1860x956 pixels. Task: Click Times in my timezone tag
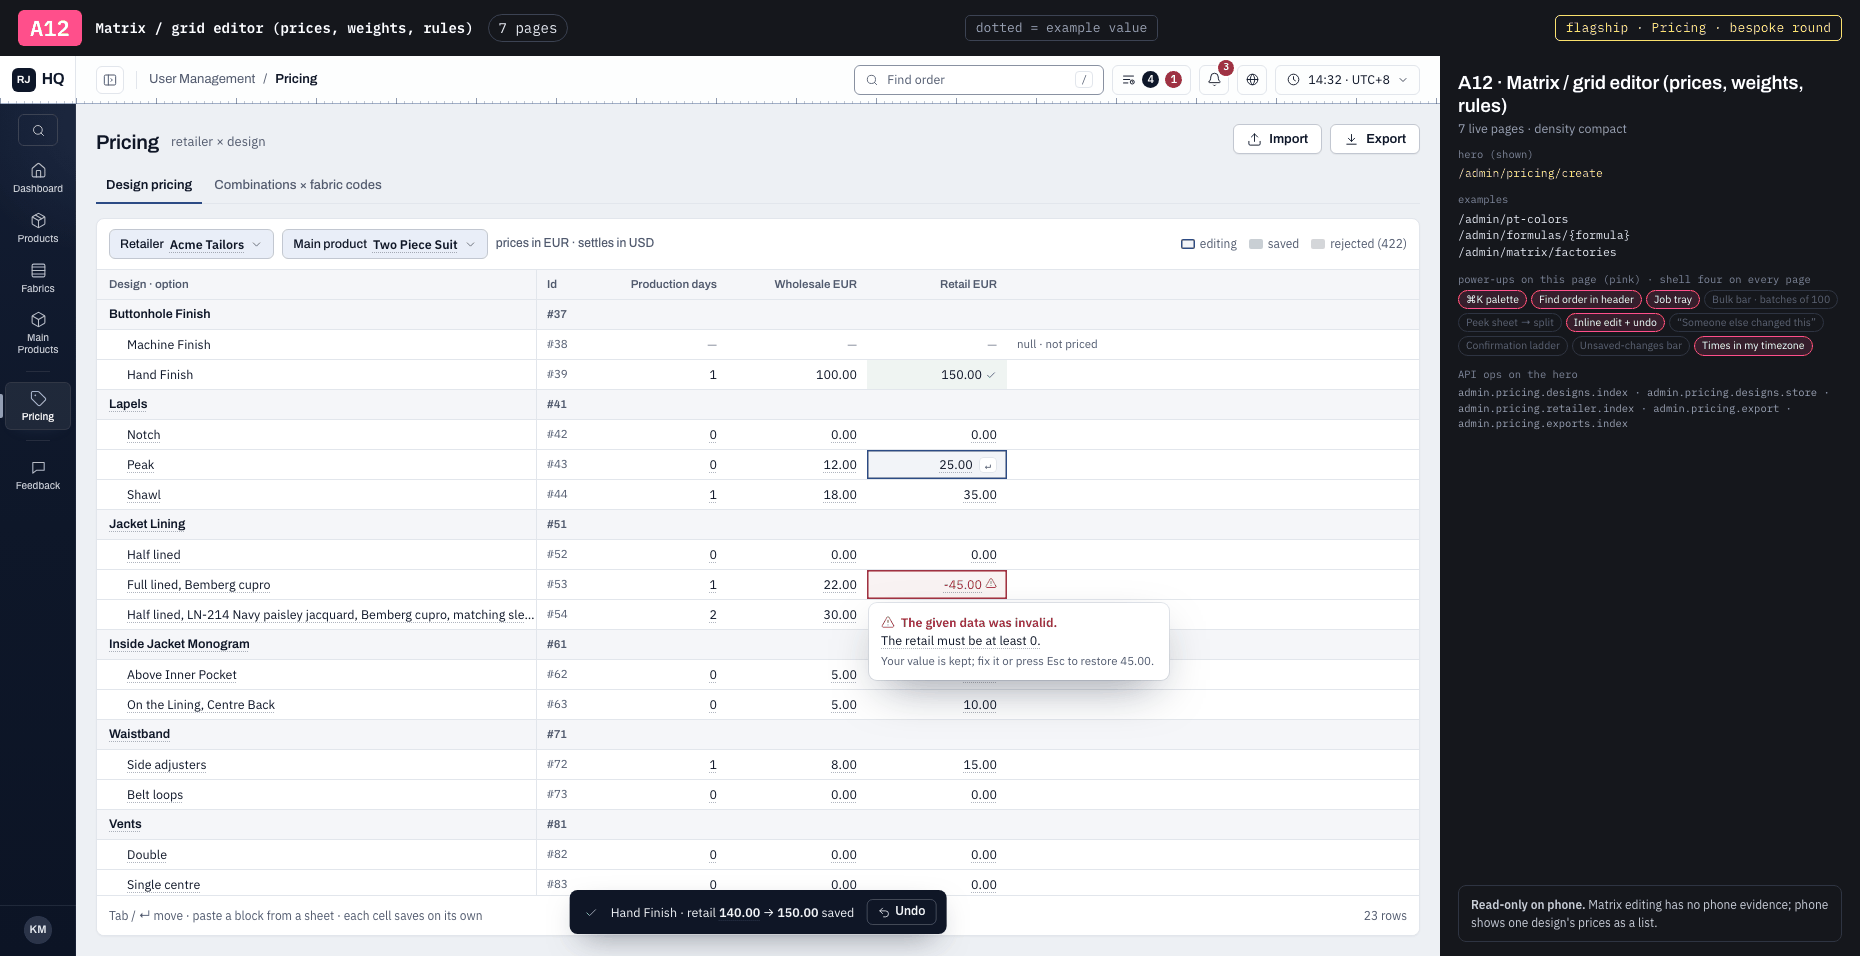tap(1753, 345)
